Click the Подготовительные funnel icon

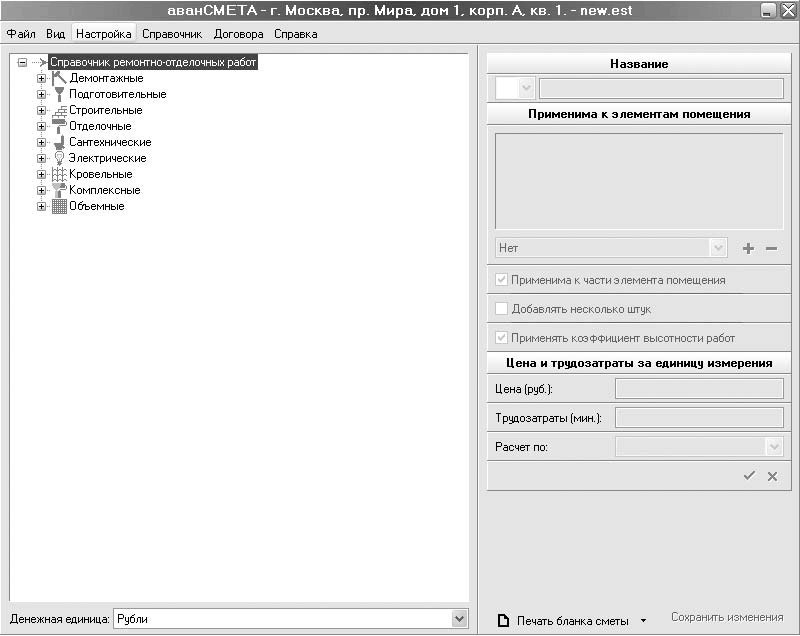(x=59, y=94)
